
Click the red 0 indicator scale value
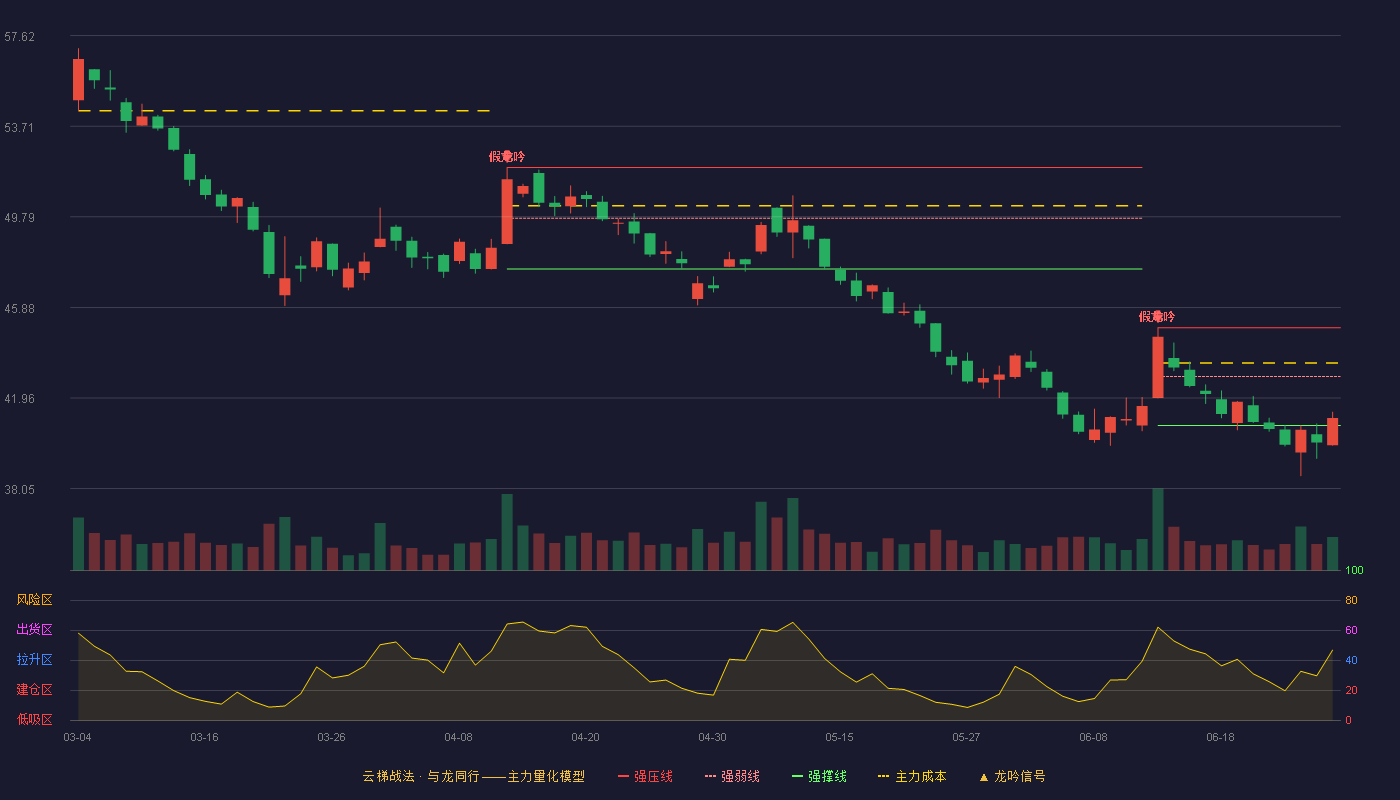(x=1348, y=720)
